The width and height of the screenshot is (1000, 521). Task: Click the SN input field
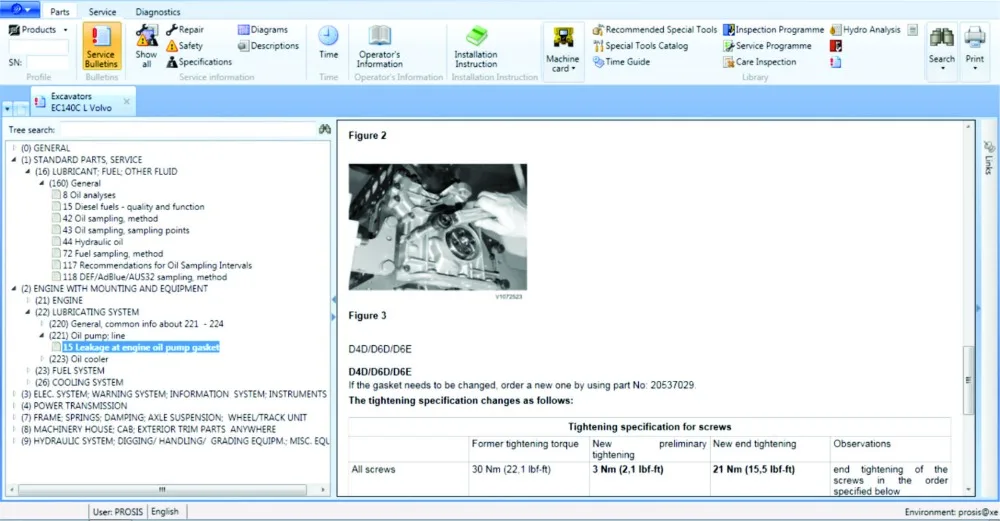click(47, 62)
